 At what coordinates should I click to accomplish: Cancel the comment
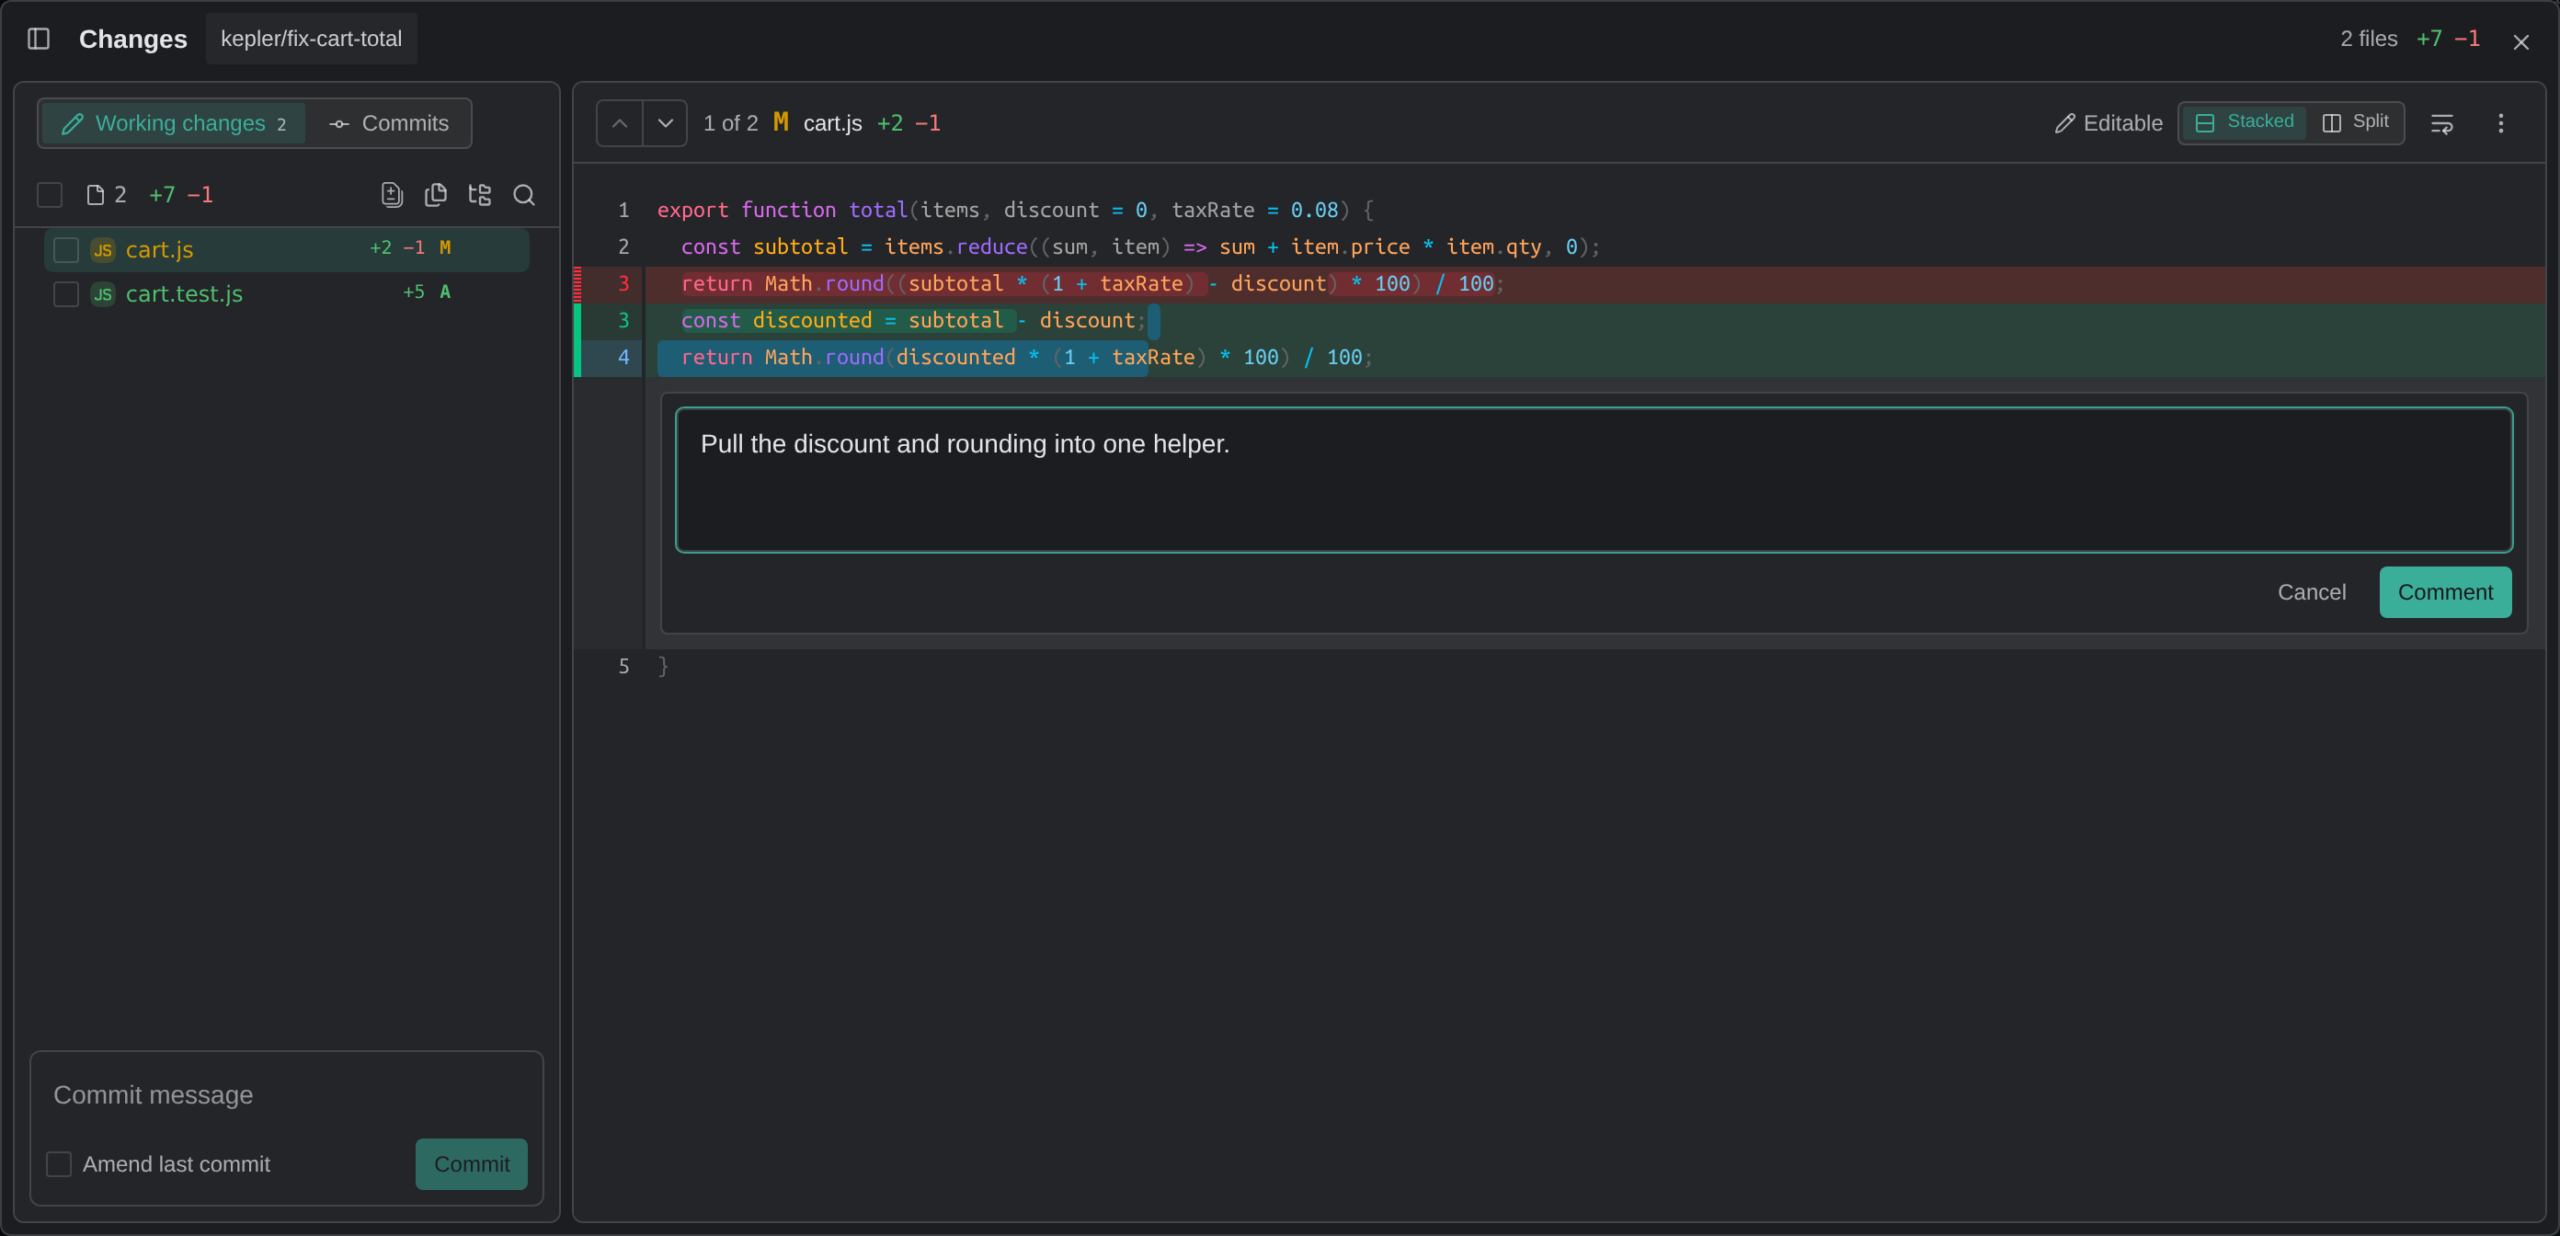click(x=2311, y=592)
